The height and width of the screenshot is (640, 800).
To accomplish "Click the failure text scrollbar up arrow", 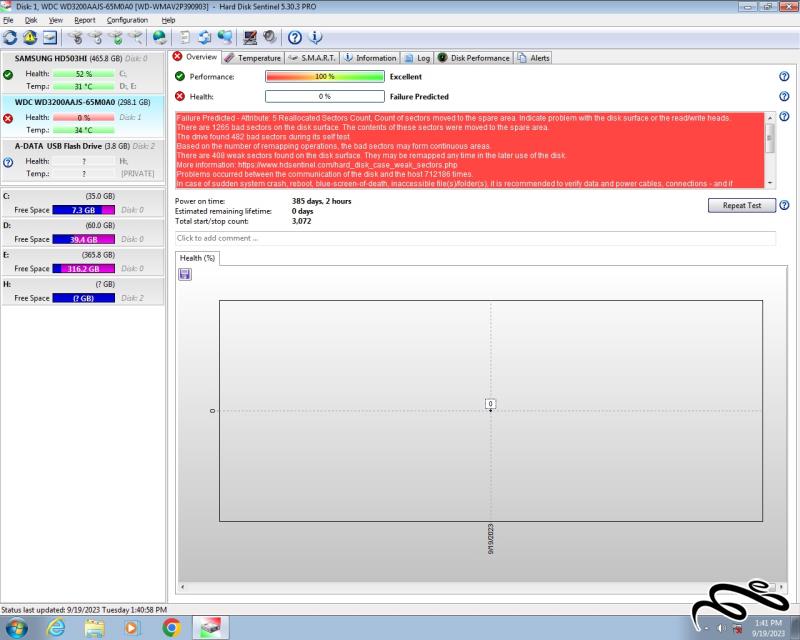I will (x=770, y=118).
